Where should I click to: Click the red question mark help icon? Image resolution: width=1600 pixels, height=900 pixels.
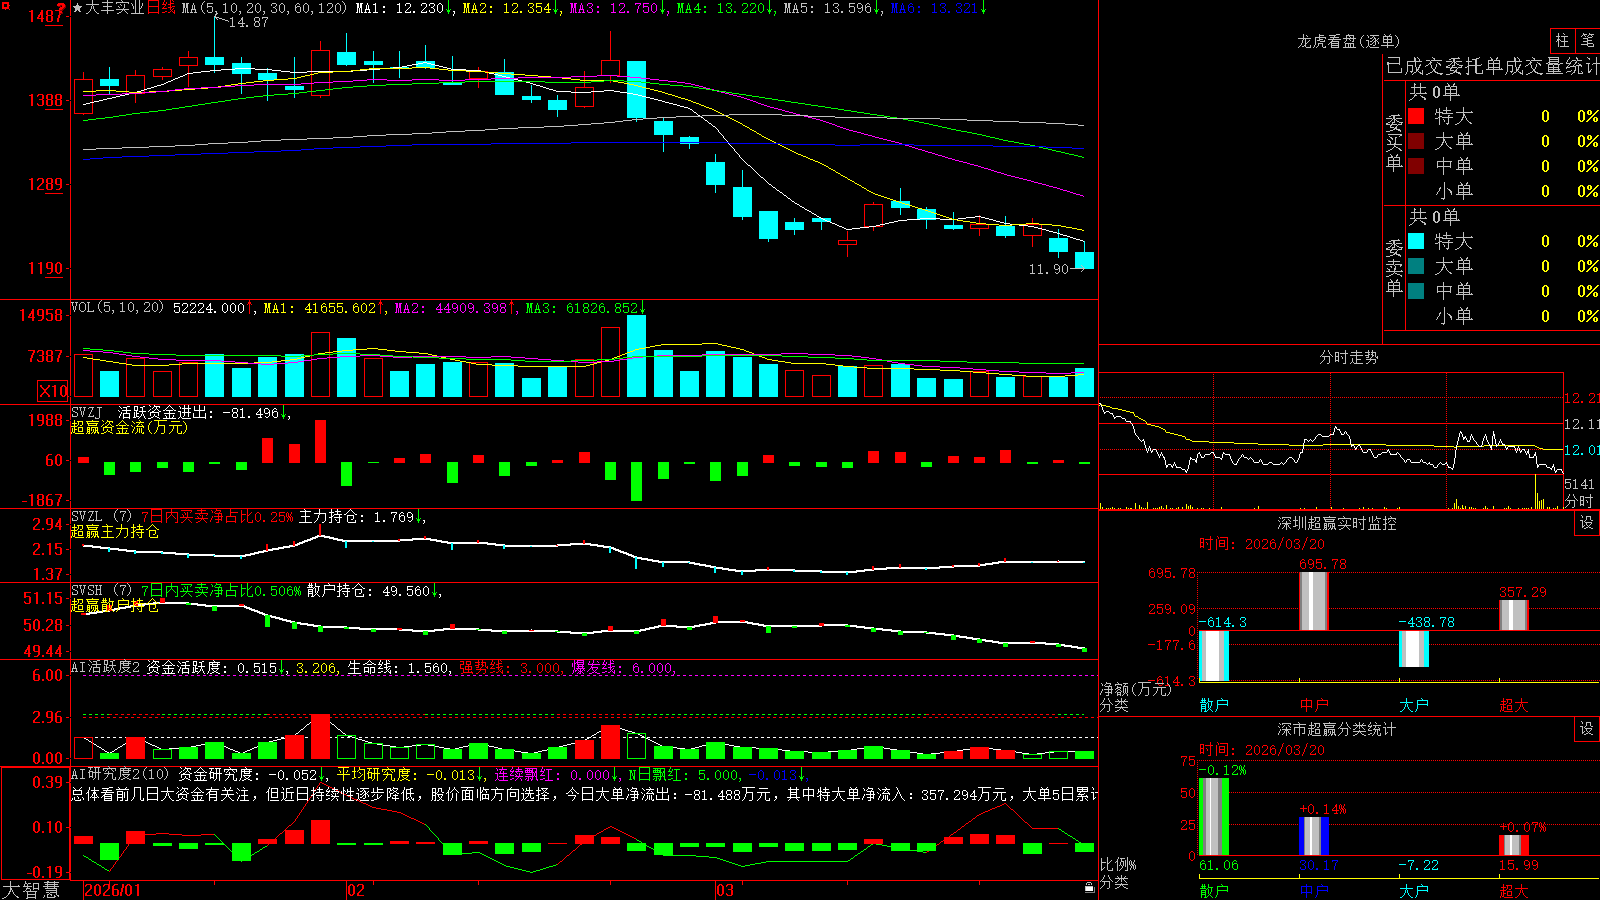tap(62, 7)
